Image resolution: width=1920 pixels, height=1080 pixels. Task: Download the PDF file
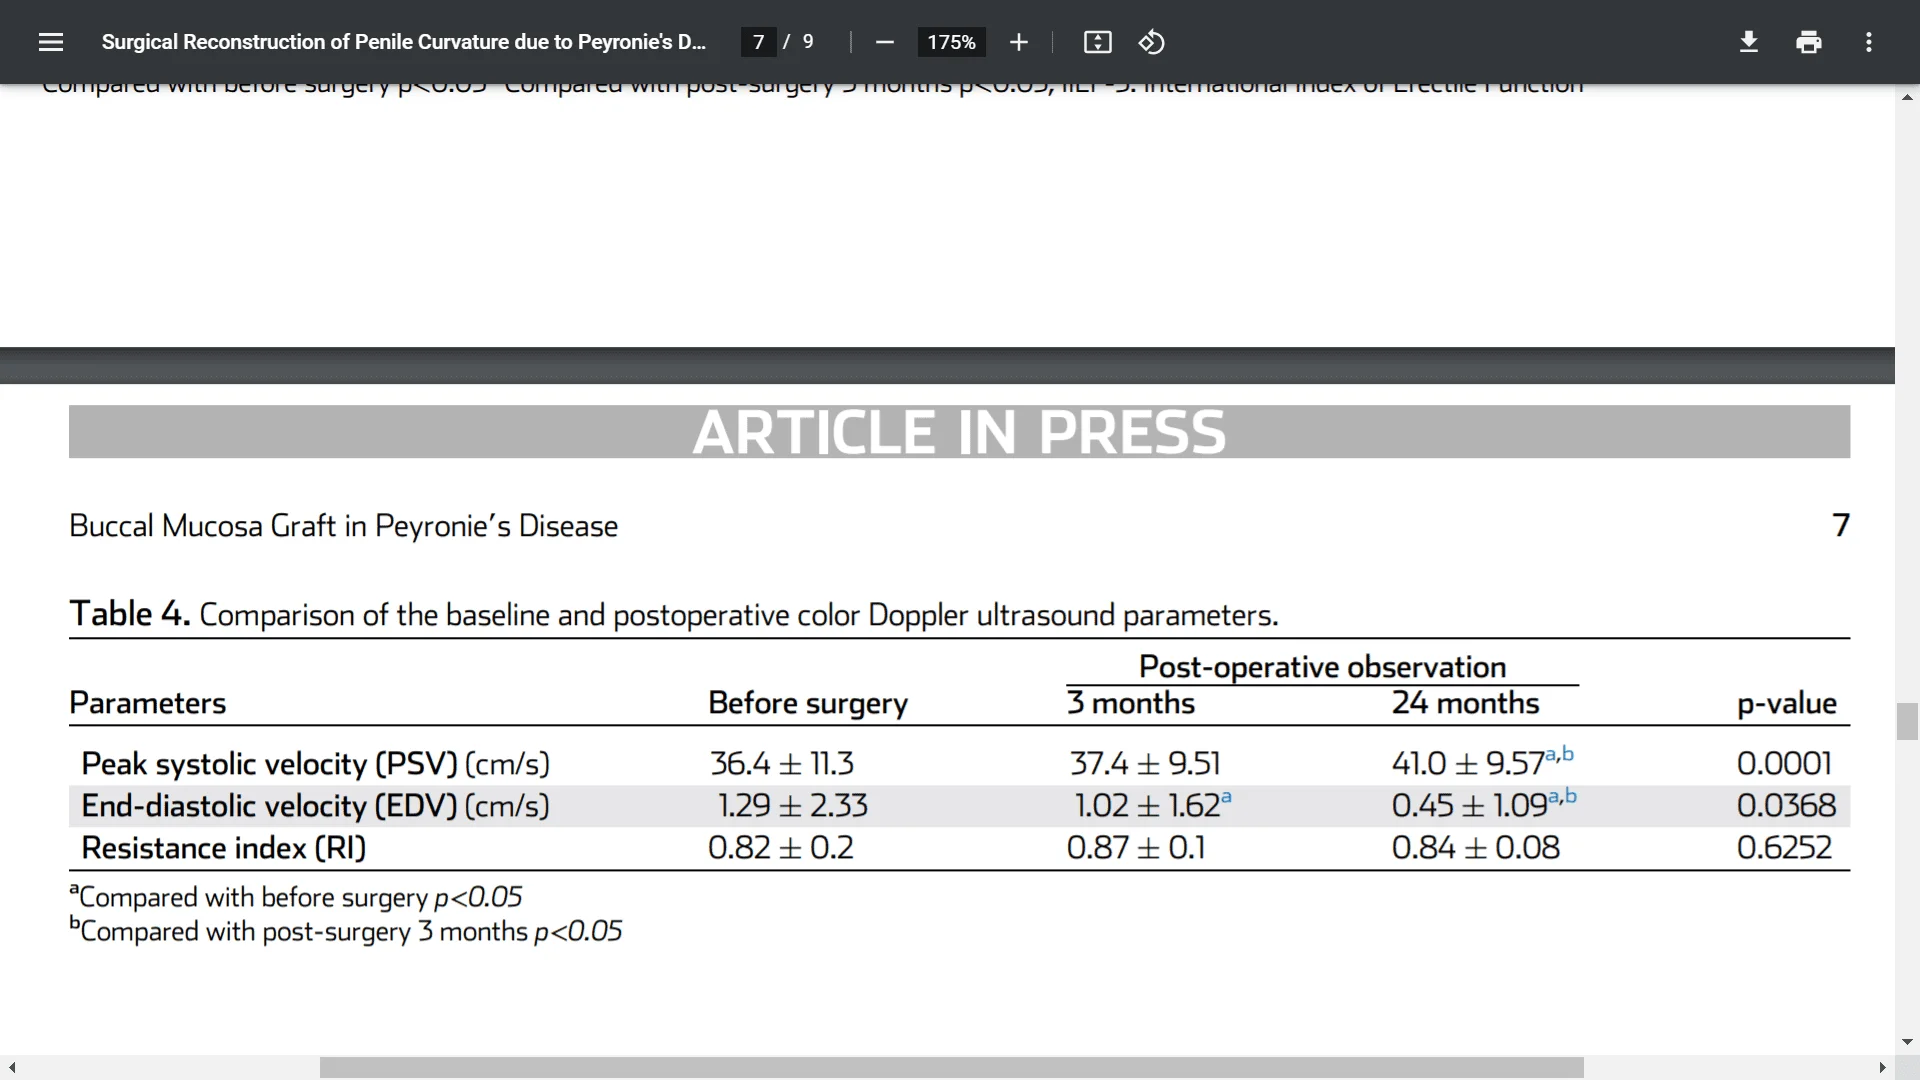pyautogui.click(x=1748, y=42)
